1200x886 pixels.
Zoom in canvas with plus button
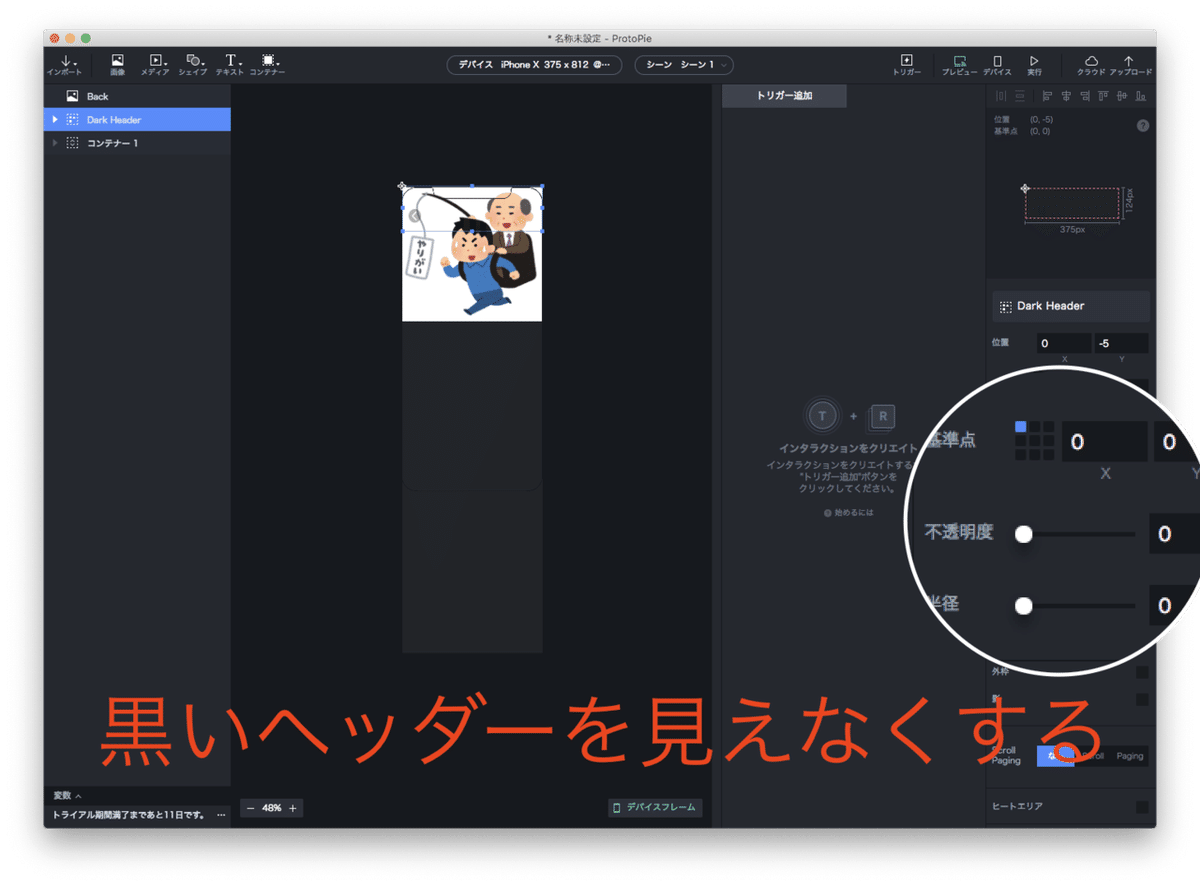tap(293, 808)
